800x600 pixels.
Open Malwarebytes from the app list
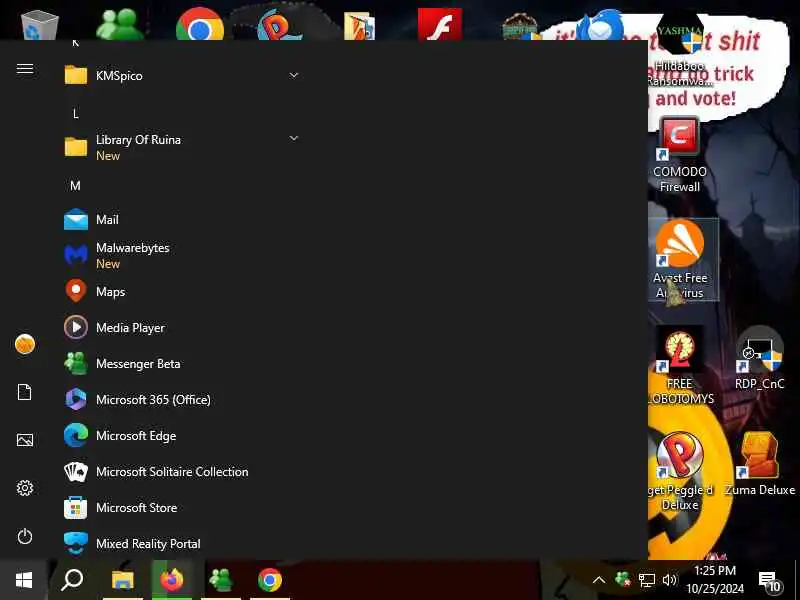pos(181,255)
